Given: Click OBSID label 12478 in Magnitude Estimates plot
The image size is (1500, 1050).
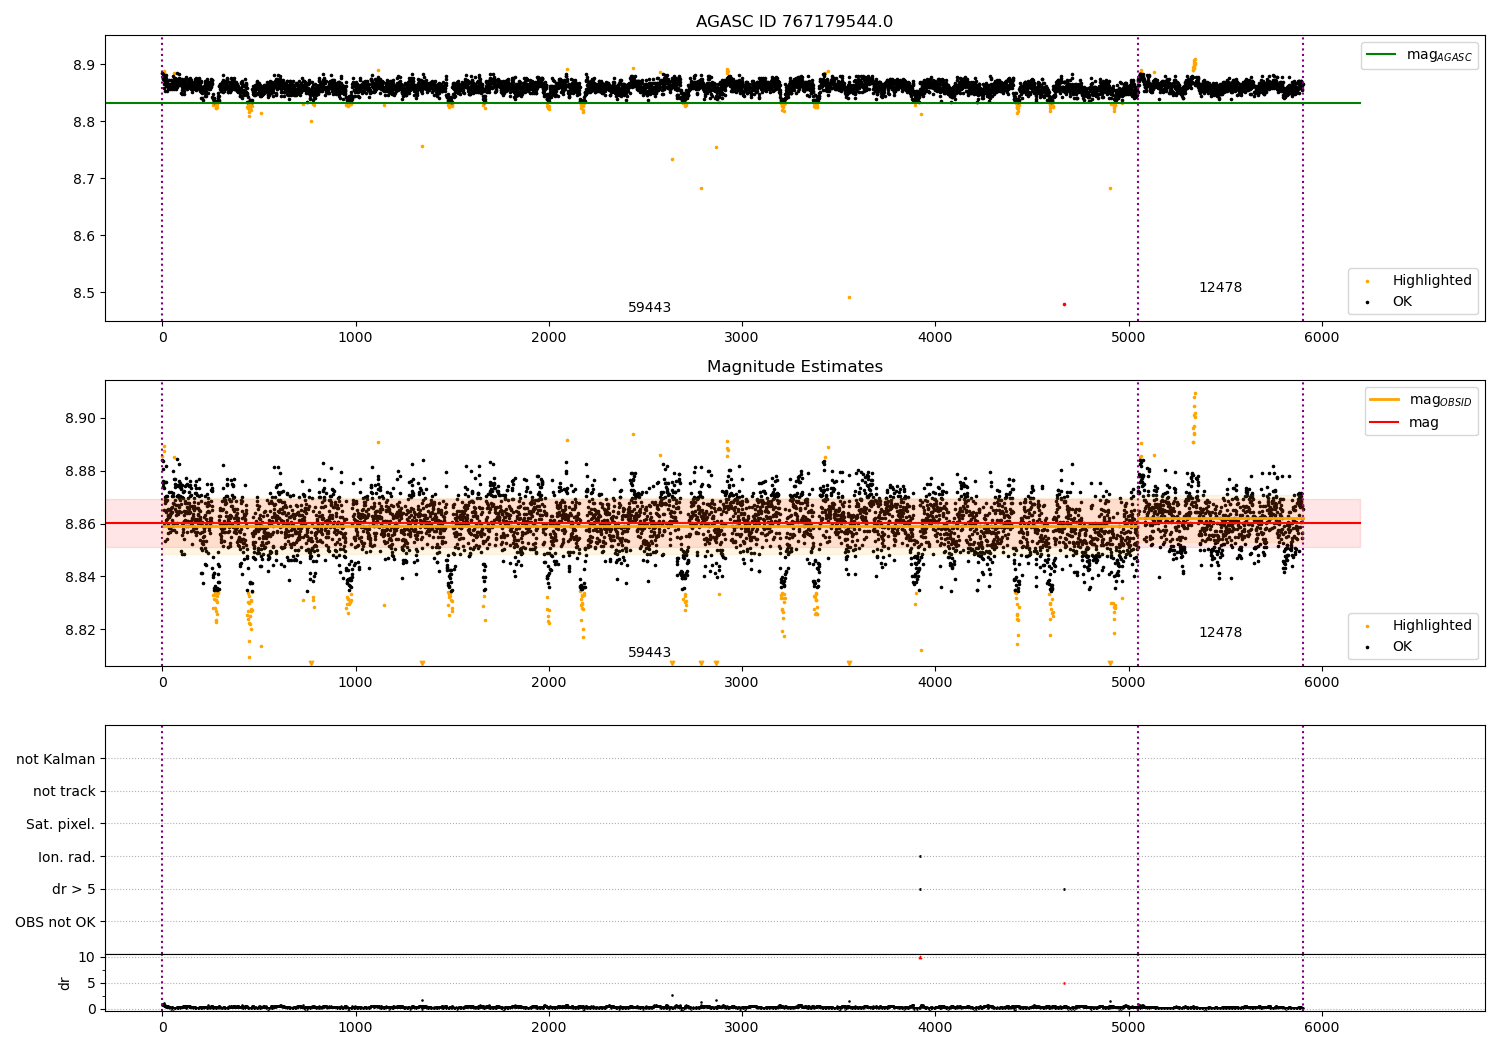Looking at the screenshot, I should 1220,632.
